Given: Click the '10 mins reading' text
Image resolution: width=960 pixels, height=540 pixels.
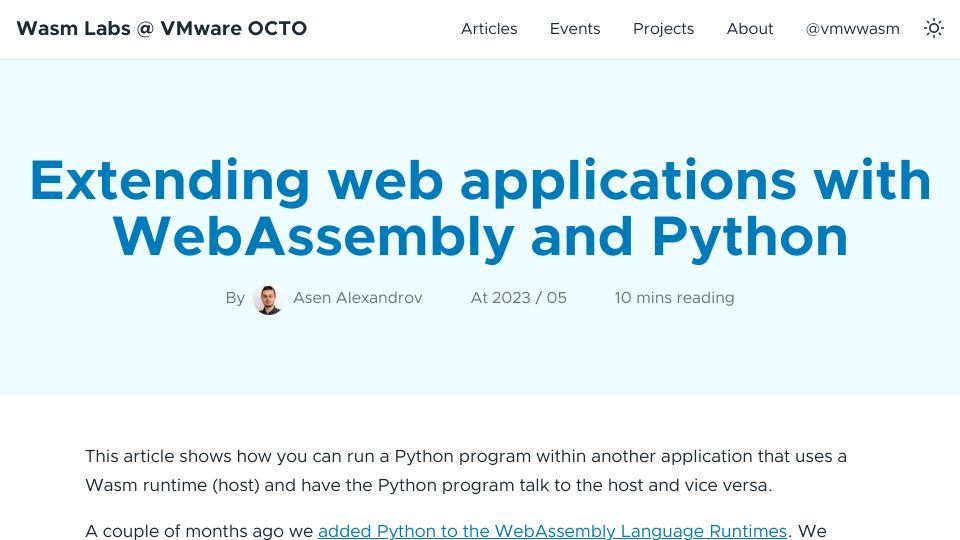Looking at the screenshot, I should (x=674, y=298).
